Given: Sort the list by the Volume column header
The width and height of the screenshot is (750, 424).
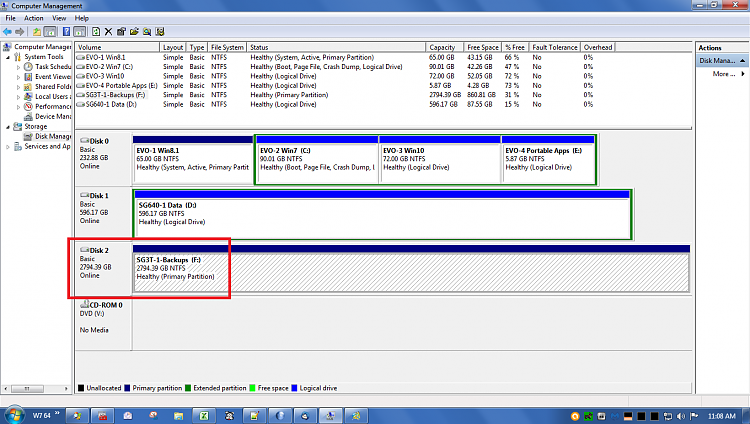Looking at the screenshot, I should pyautogui.click(x=117, y=47).
